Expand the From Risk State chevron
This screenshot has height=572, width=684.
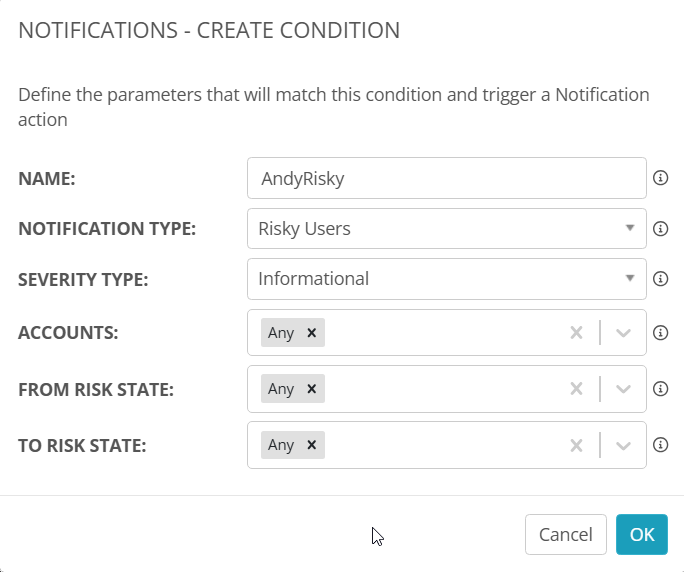624,389
